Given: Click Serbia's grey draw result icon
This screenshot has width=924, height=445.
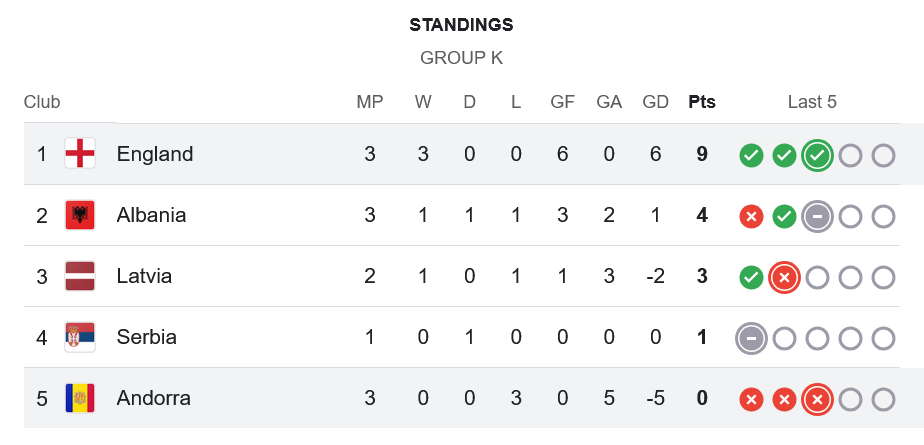Looking at the screenshot, I should point(751,338).
